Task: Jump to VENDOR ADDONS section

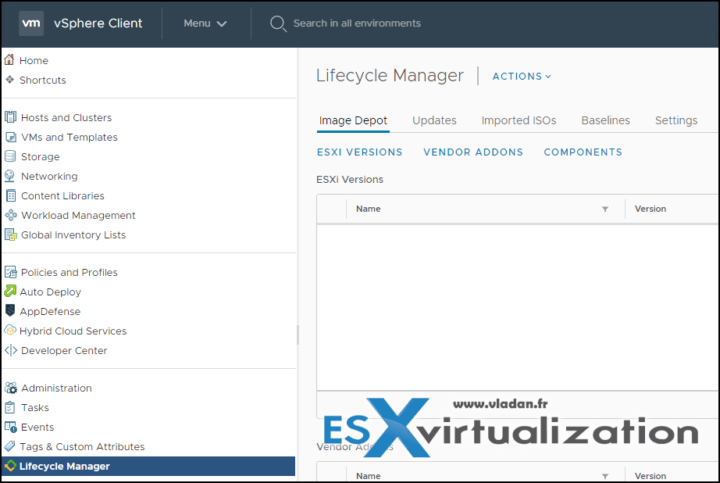Action: [473, 152]
